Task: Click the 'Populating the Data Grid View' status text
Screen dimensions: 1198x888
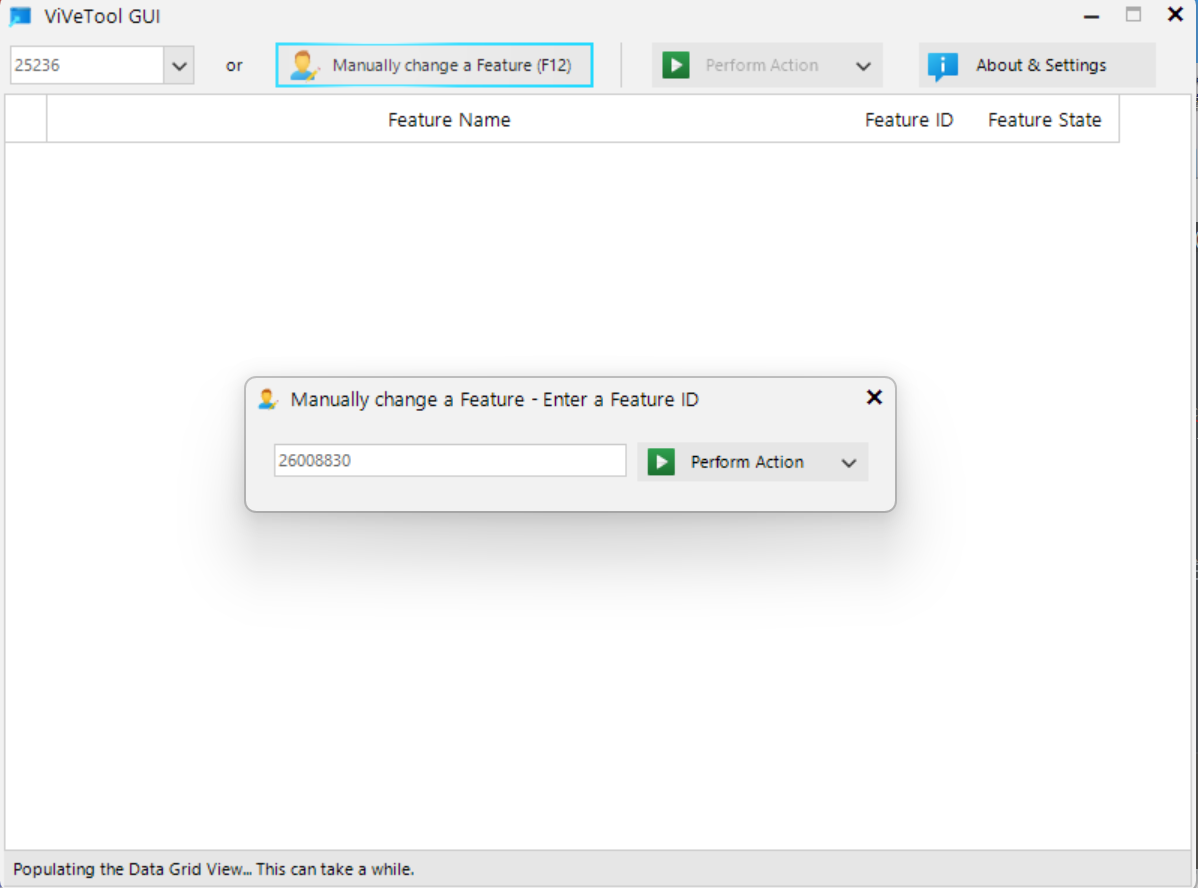Action: 213,870
